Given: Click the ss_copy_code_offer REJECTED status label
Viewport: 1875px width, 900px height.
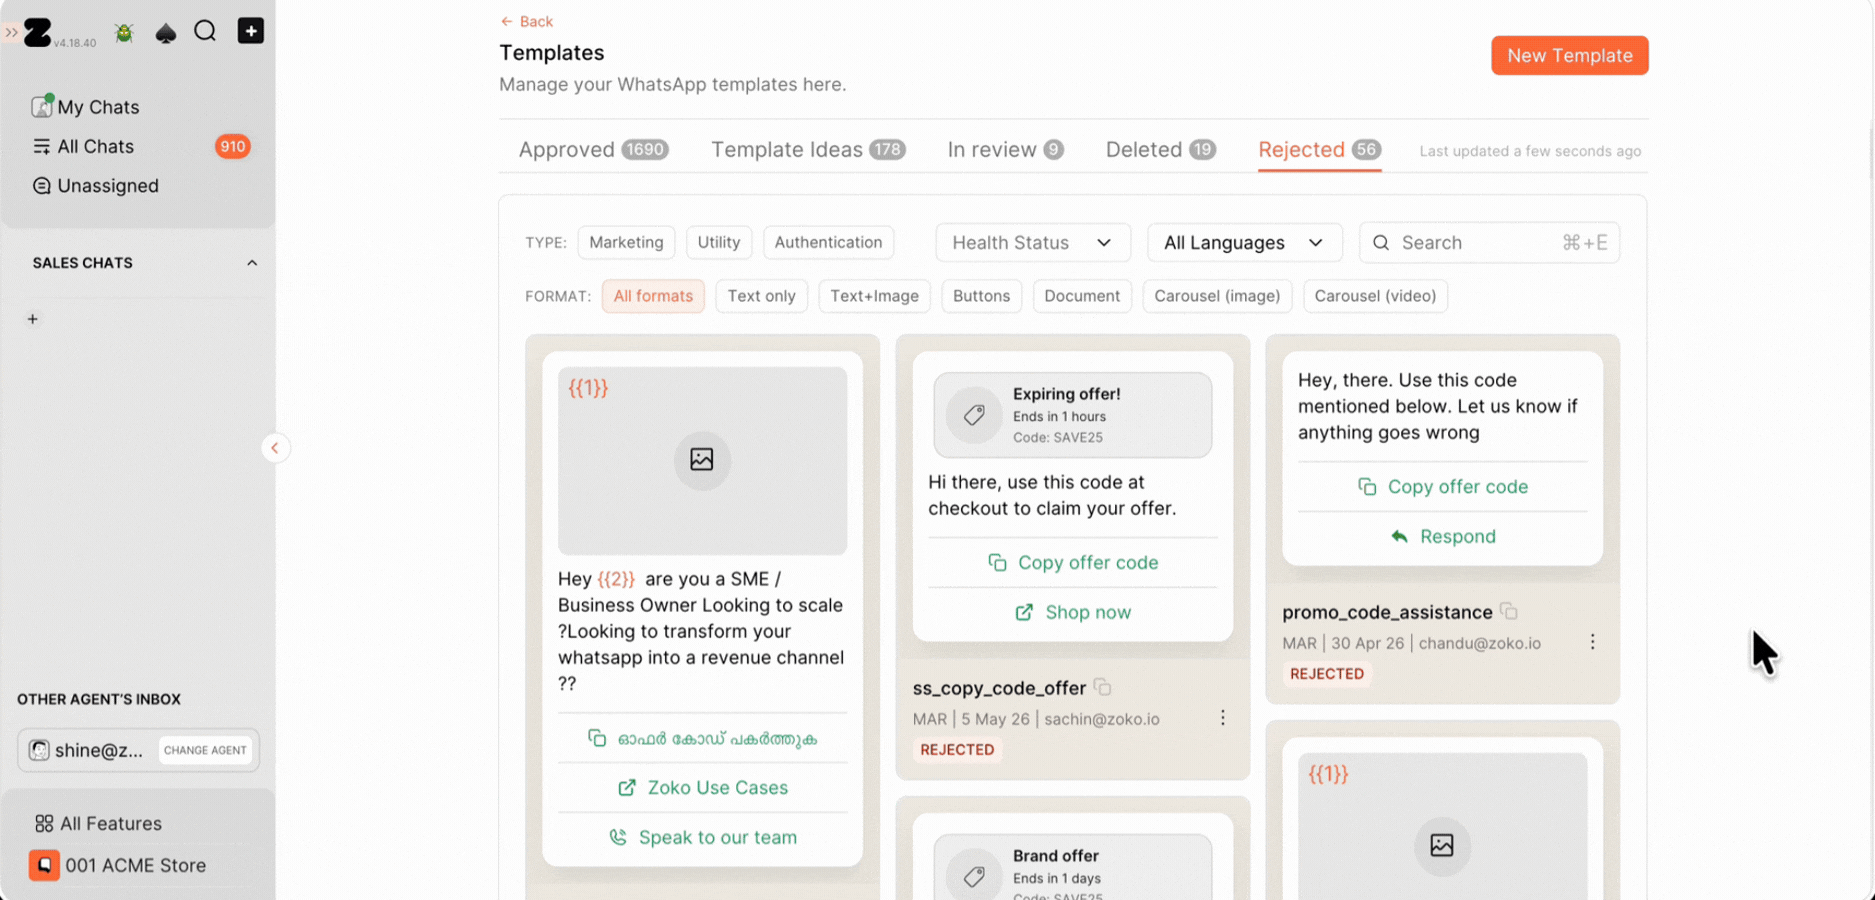Looking at the screenshot, I should click(x=957, y=750).
